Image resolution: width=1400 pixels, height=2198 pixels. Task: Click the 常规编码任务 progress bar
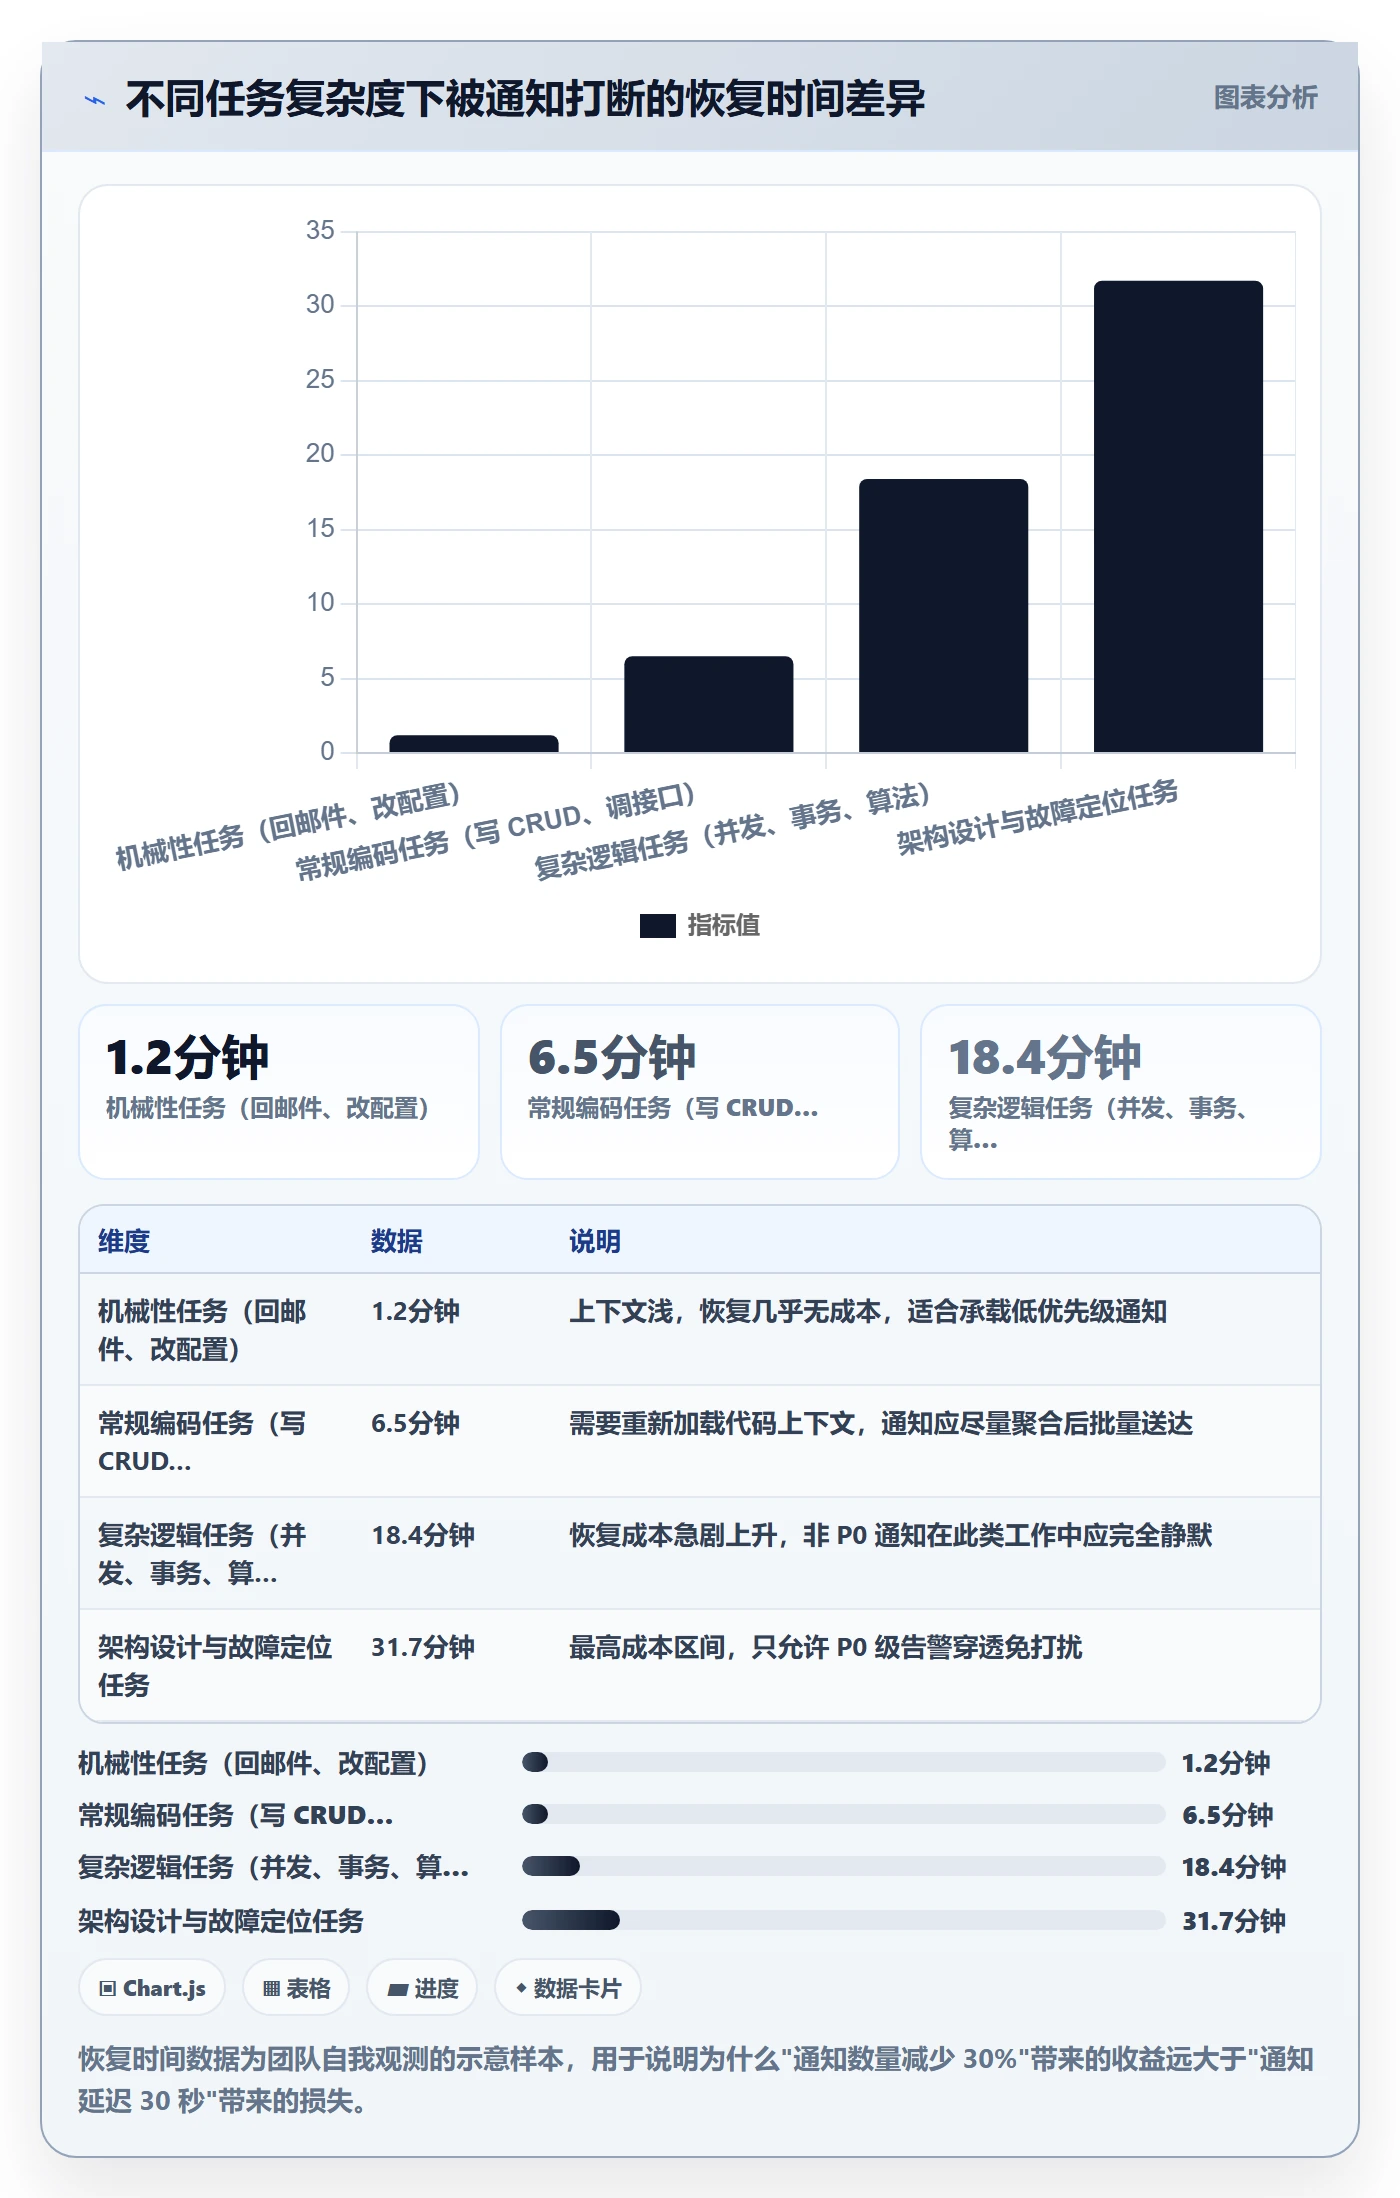click(843, 1814)
